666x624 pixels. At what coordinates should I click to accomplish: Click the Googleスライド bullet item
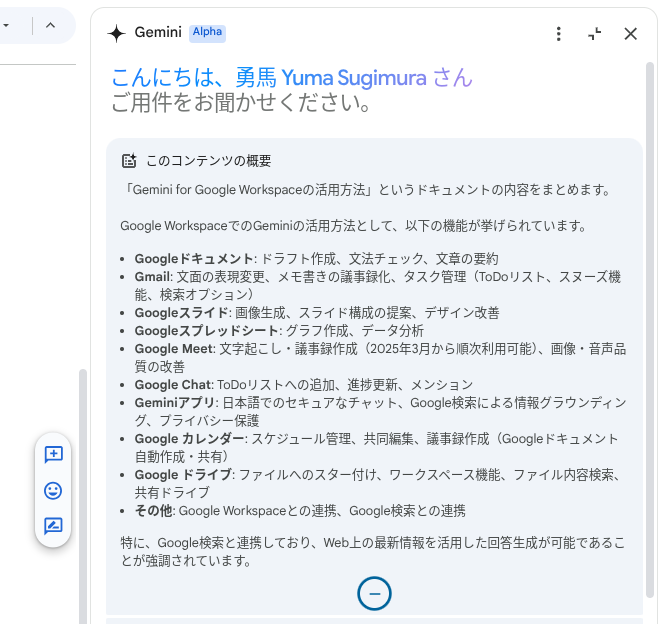tap(317, 313)
